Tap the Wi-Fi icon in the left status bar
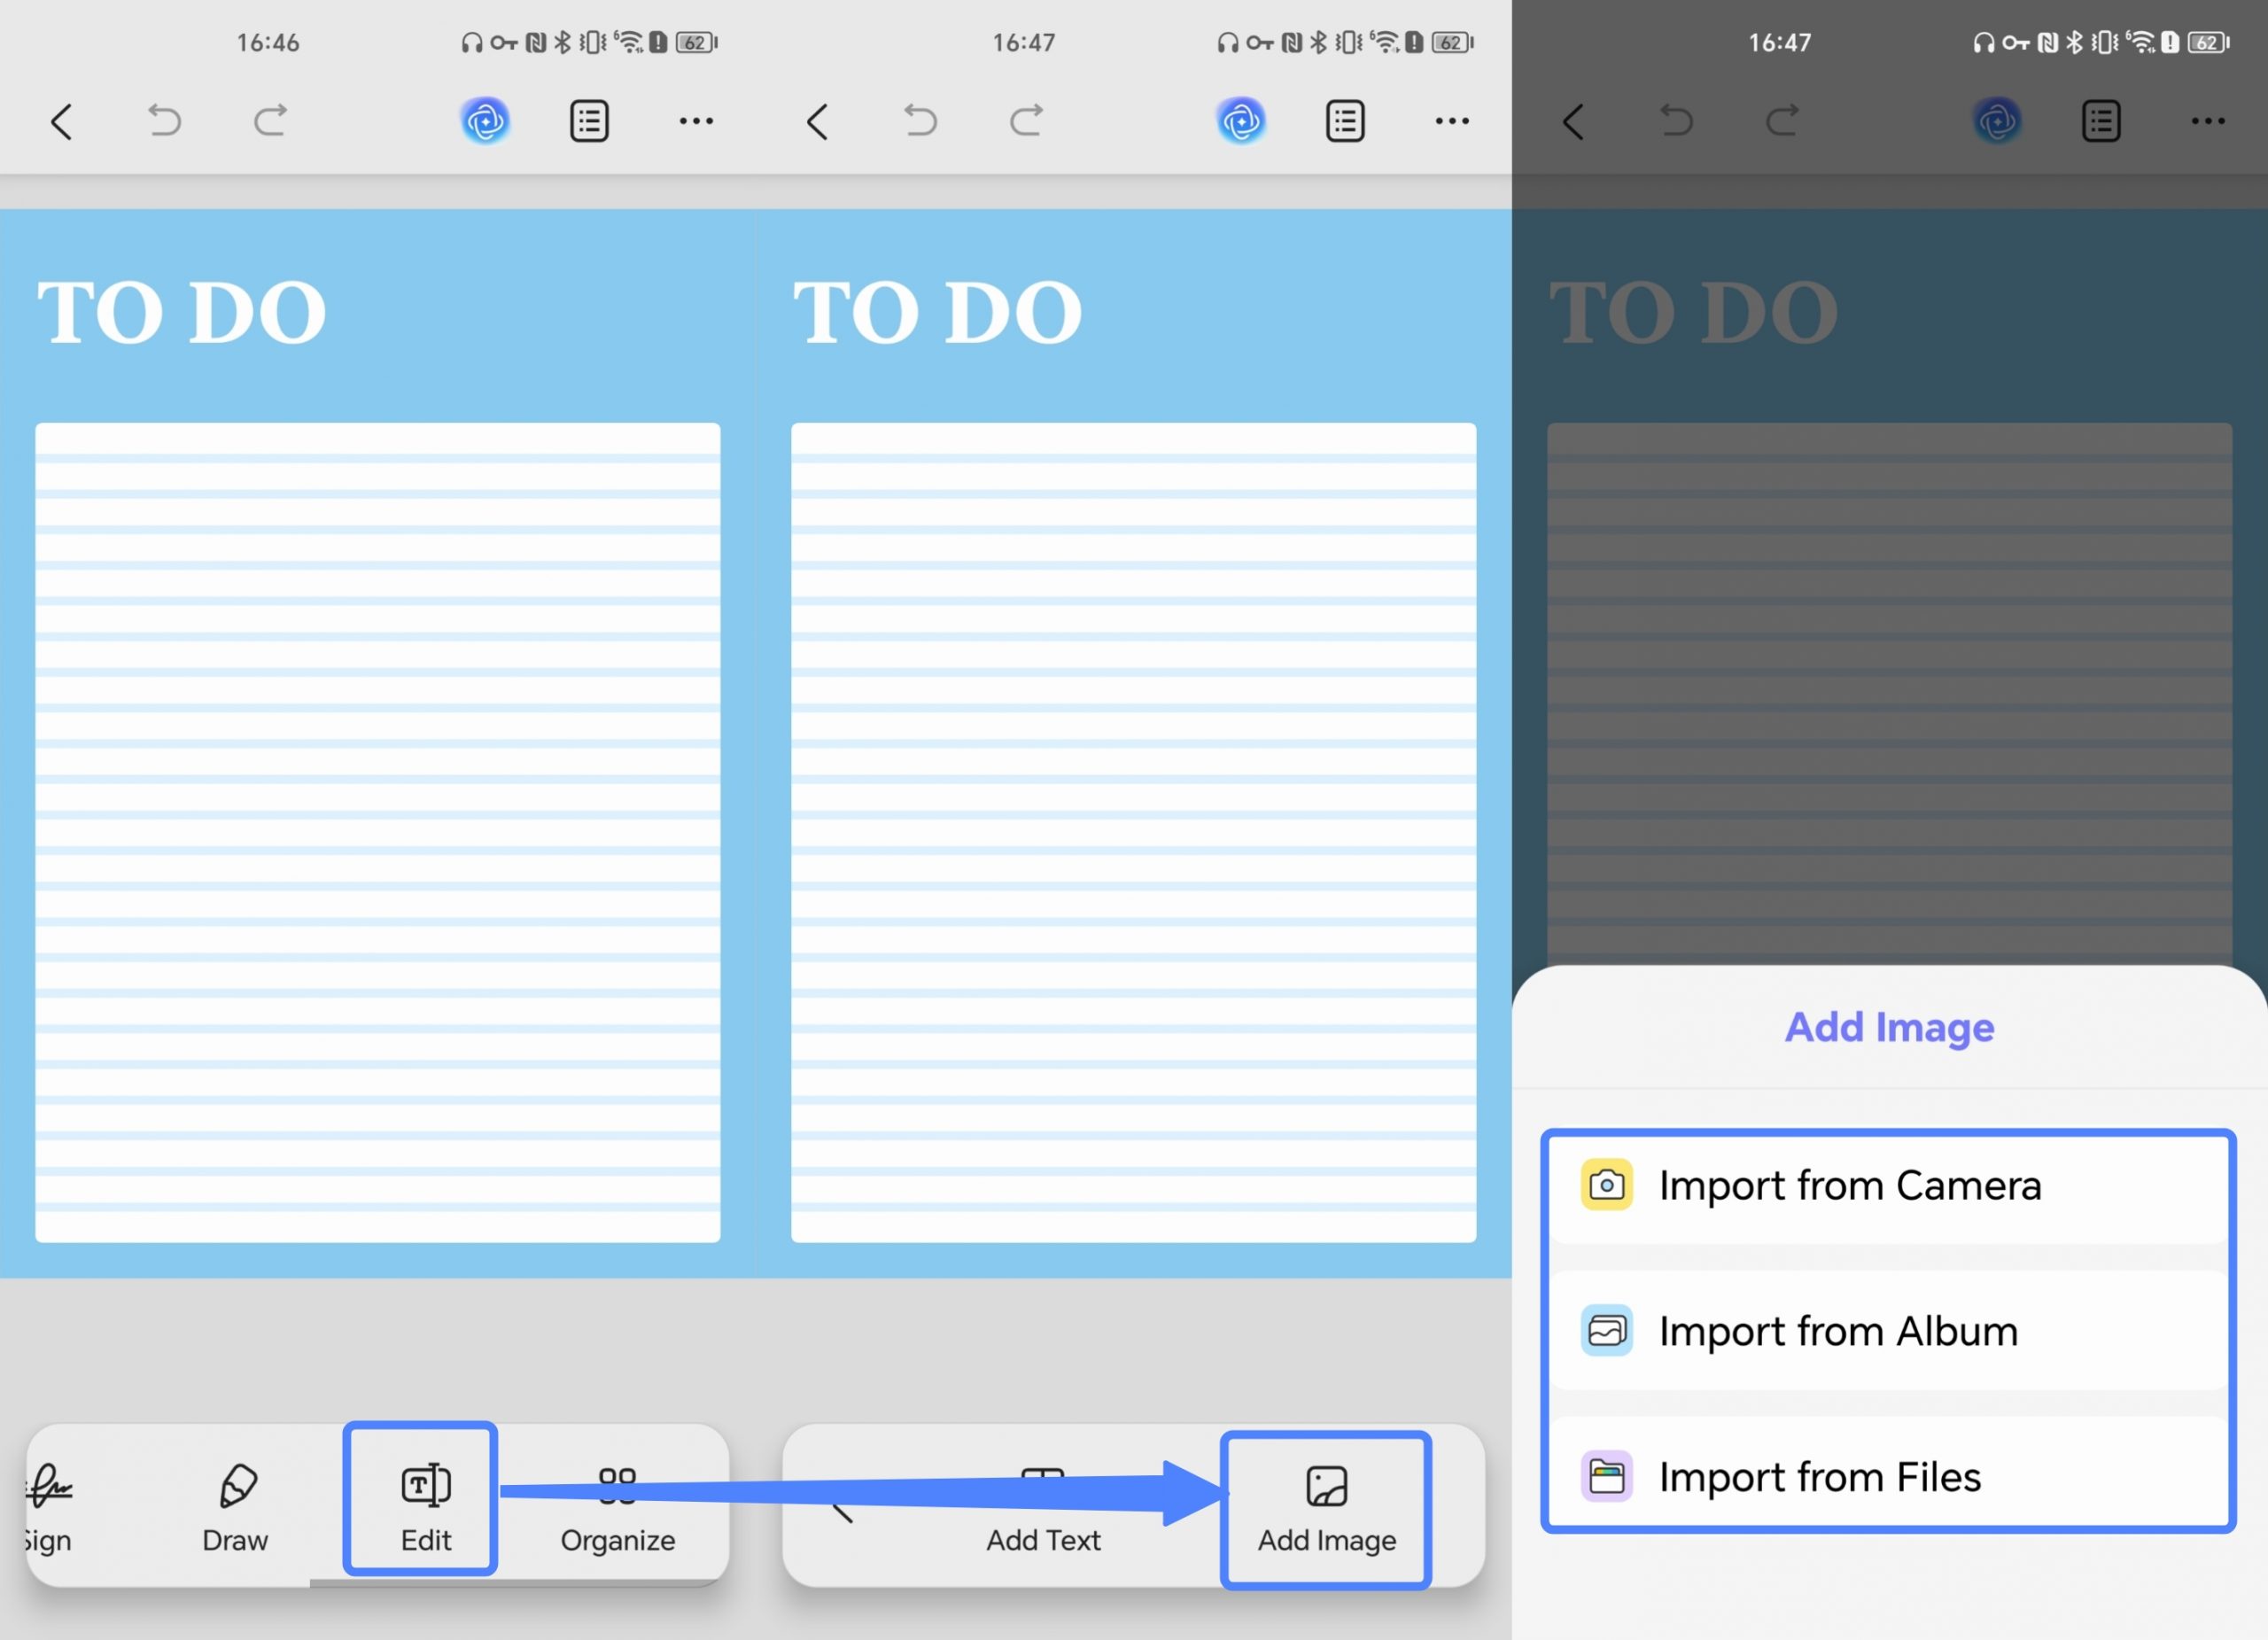The width and height of the screenshot is (2268, 1640). (629, 42)
